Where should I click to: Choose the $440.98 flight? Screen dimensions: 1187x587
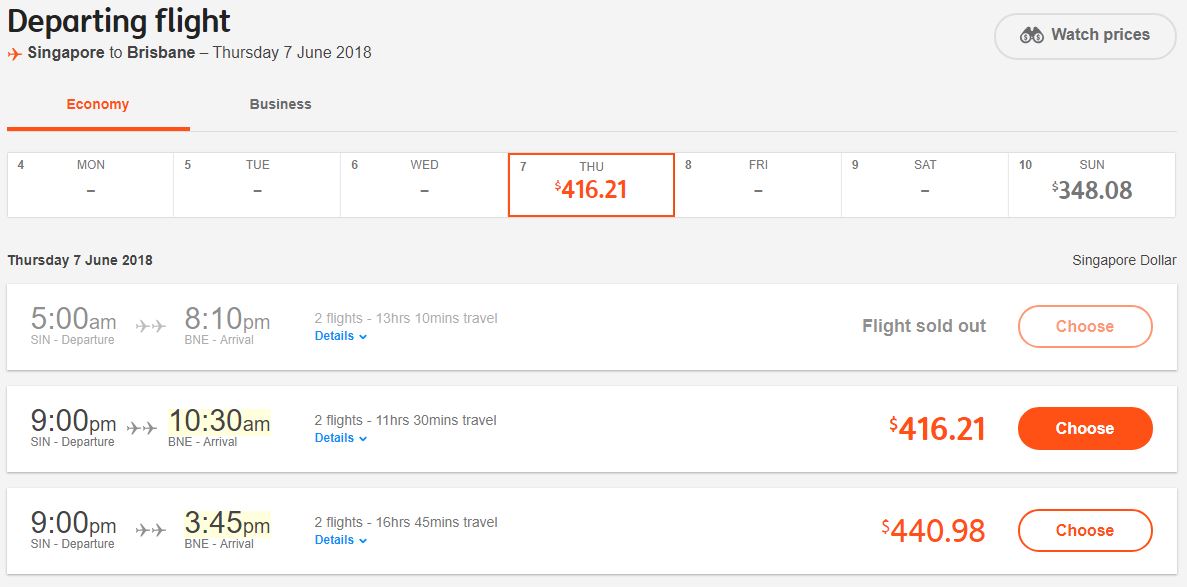(x=1084, y=530)
